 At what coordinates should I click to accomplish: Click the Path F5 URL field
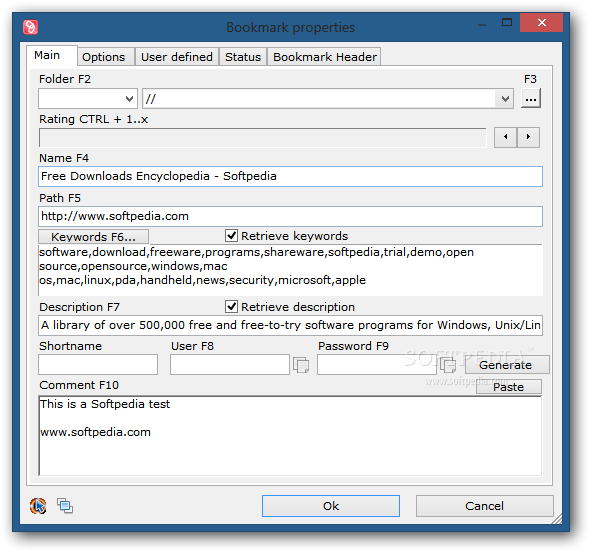pos(290,216)
